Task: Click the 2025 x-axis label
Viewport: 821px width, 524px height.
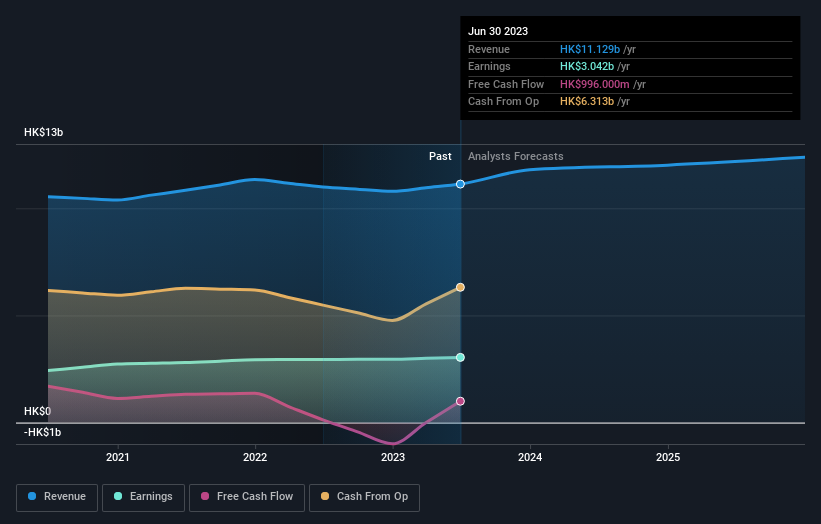Action: click(668, 458)
